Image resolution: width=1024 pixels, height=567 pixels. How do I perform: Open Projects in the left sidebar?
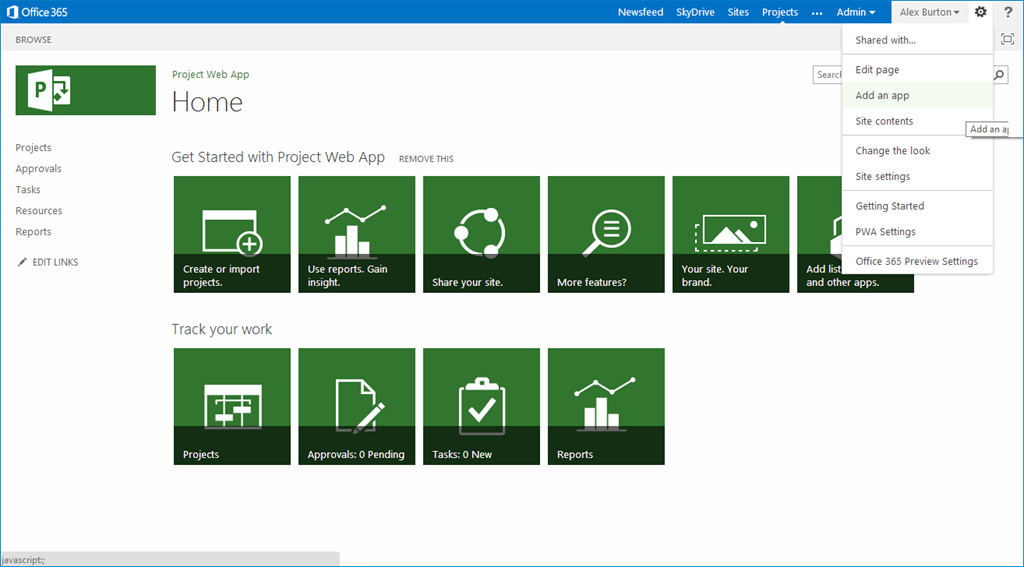click(33, 148)
